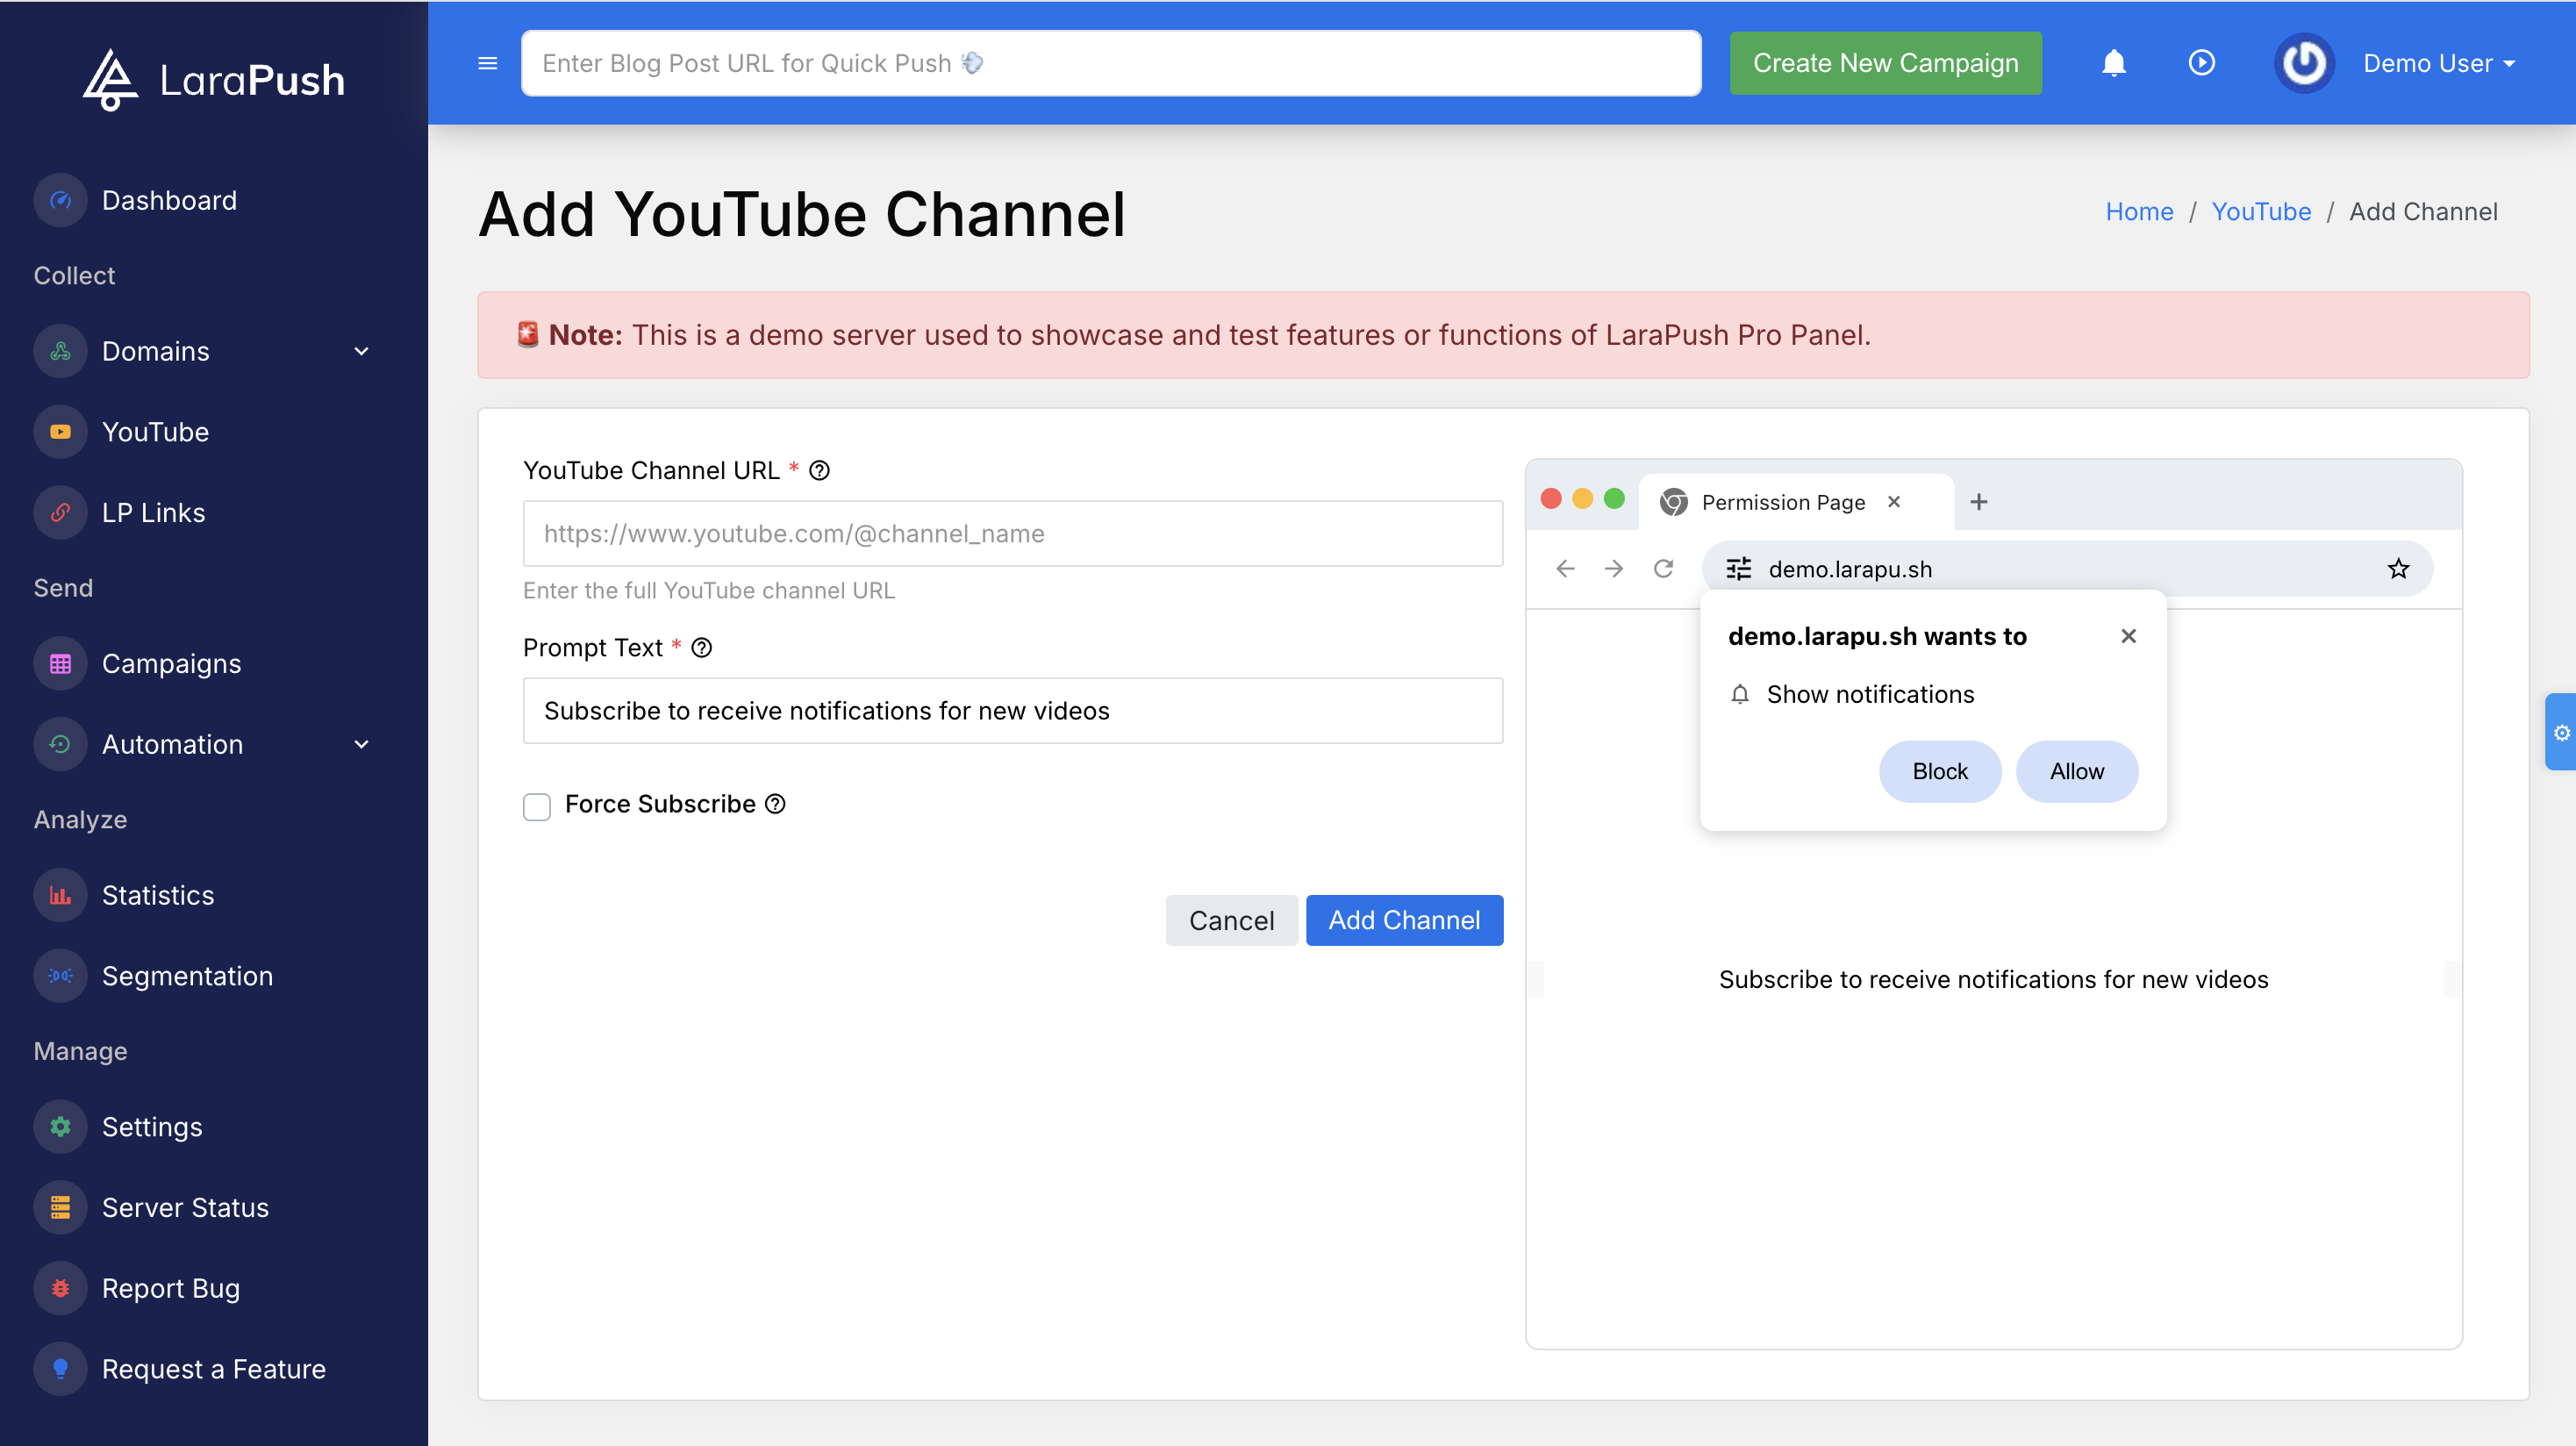2576x1446 pixels.
Task: Click the Report Bug icon
Action: tap(60, 1289)
